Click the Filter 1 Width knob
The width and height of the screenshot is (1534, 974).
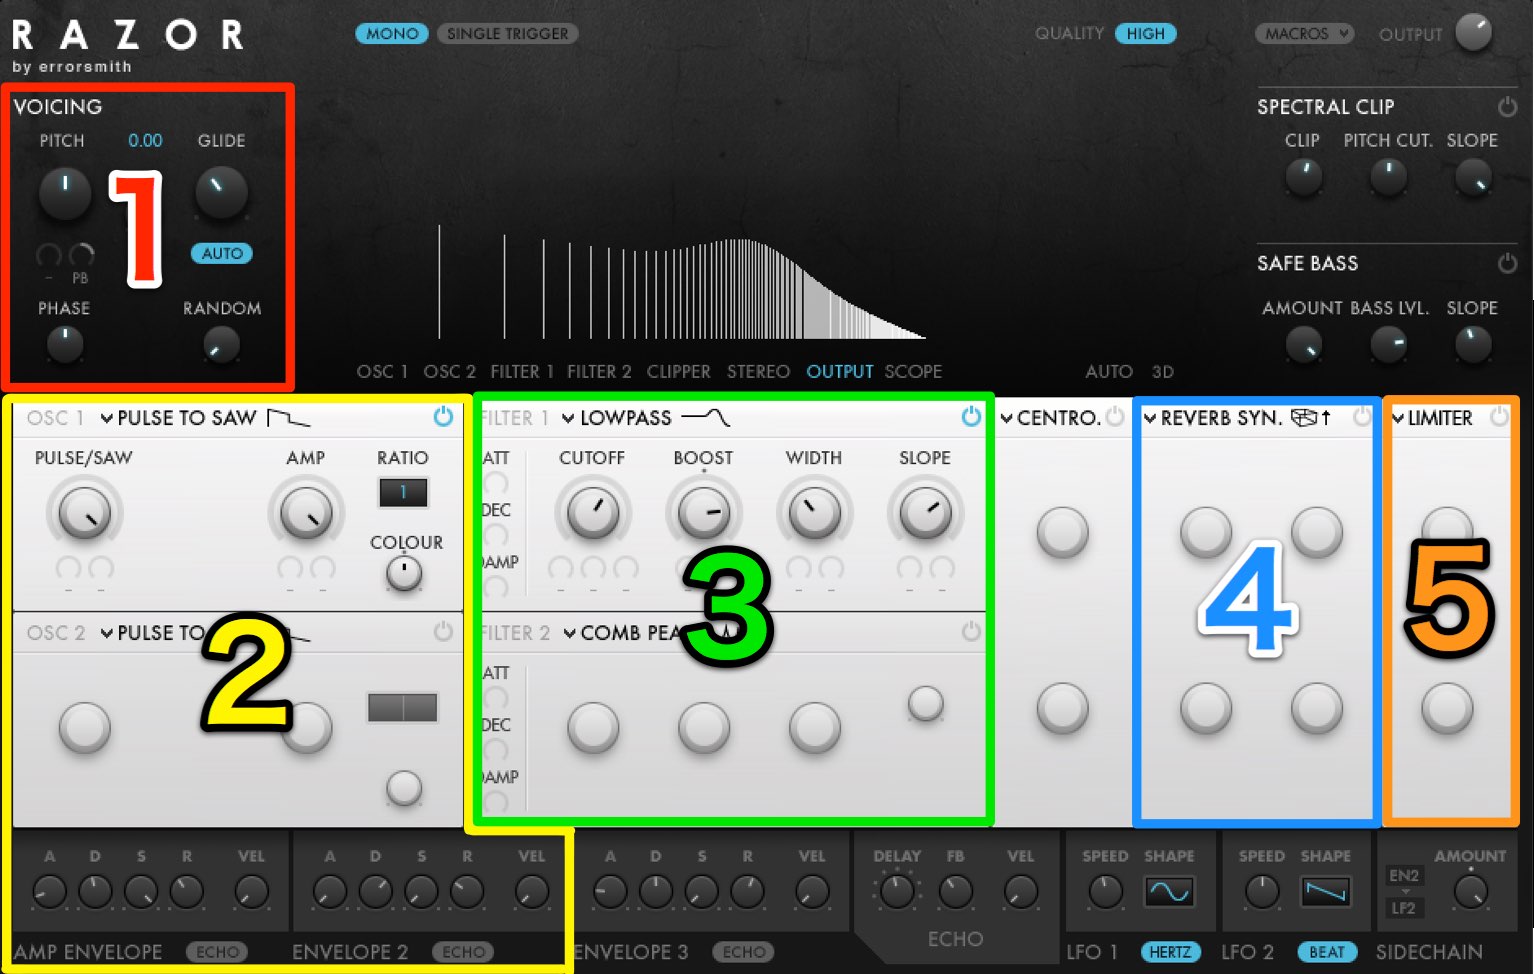click(x=815, y=513)
